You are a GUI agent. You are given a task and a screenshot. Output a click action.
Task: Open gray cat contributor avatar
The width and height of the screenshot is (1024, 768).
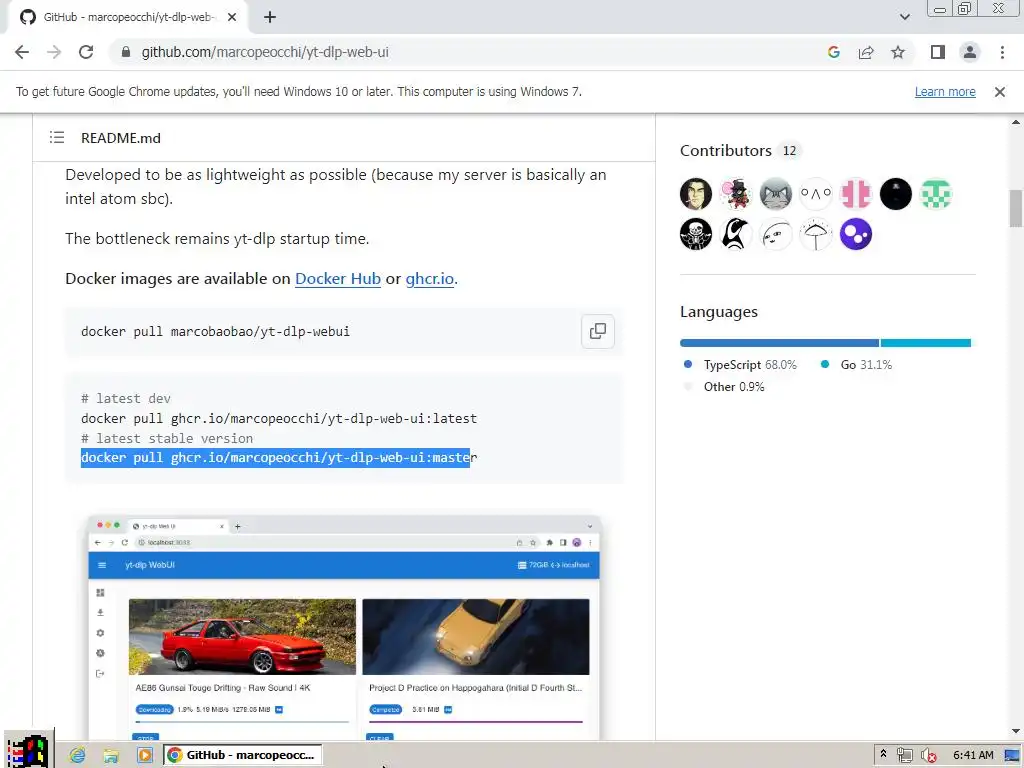click(x=775, y=194)
